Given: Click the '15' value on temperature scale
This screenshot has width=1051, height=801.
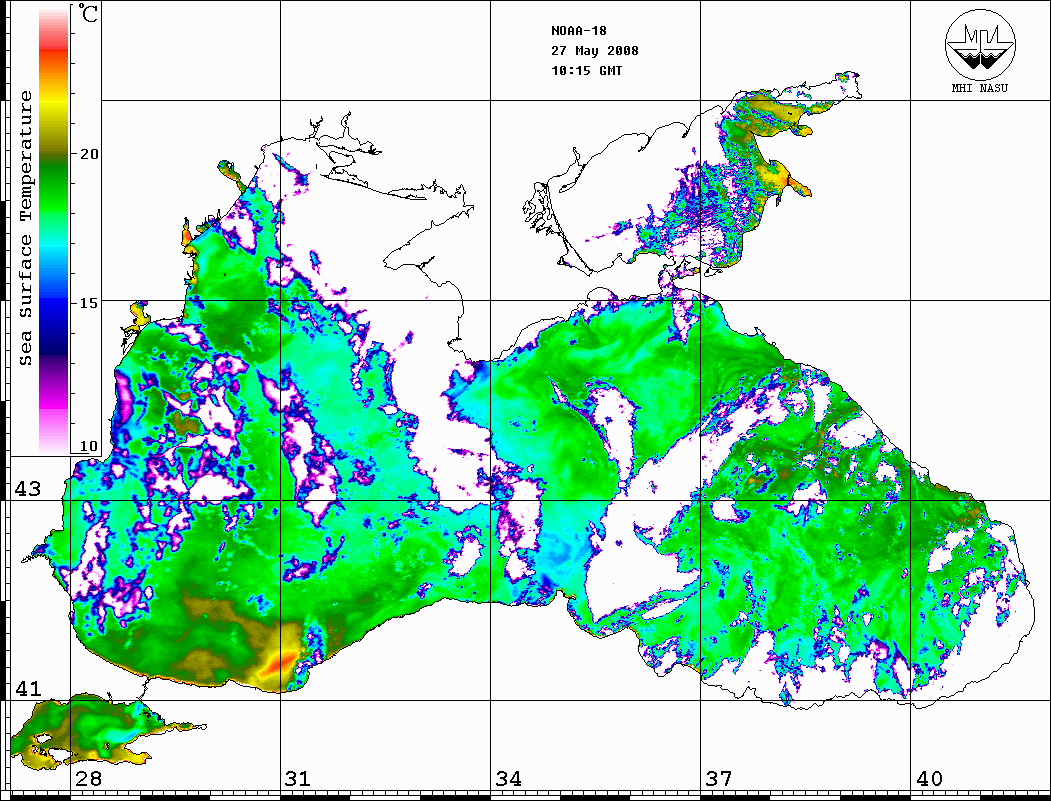Looking at the screenshot, I should click(x=89, y=303).
